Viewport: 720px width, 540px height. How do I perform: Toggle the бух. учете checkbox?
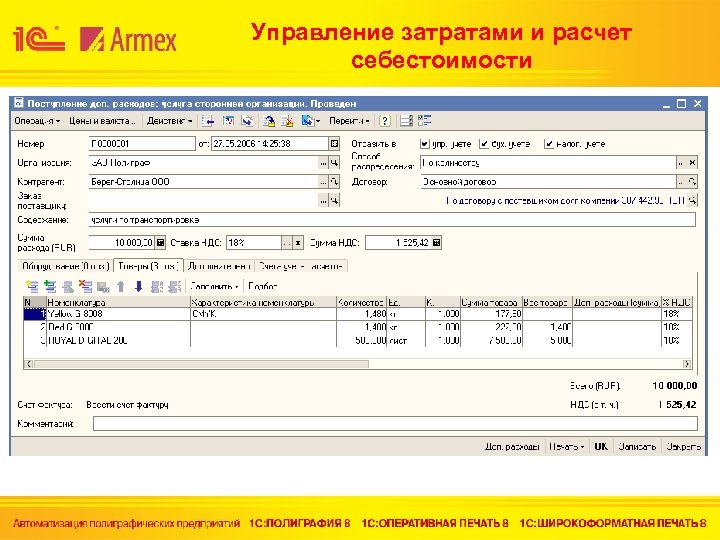(484, 144)
